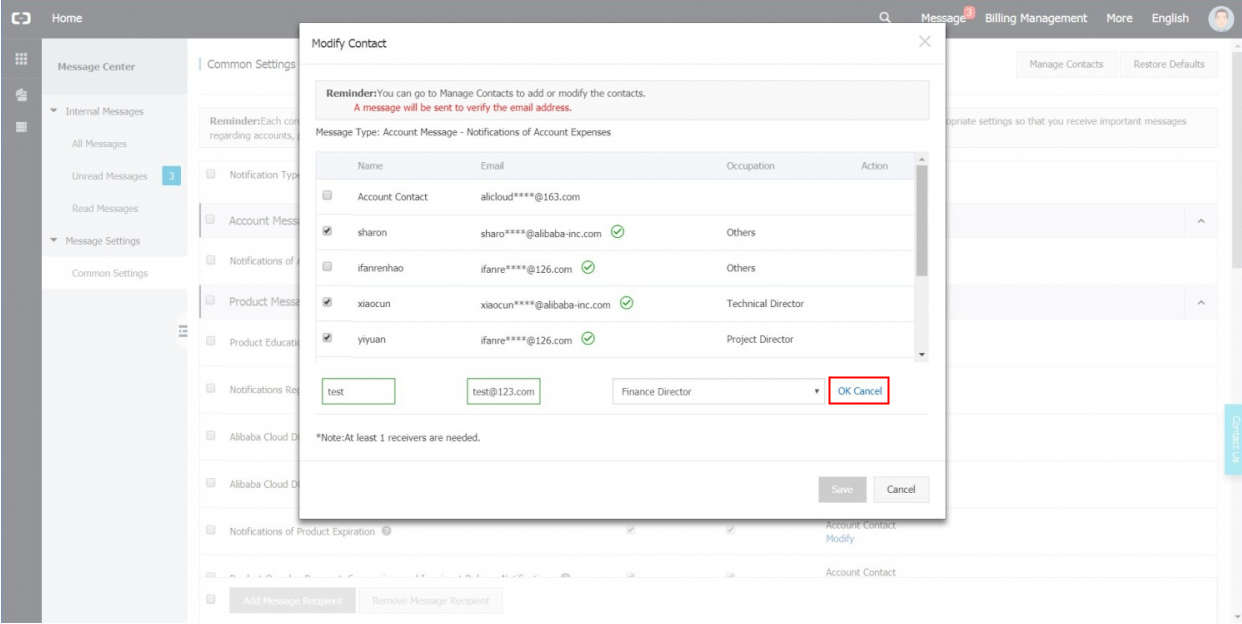The image size is (1242, 624).
Task: Open the Finance Director occupation dropdown
Action: 718,391
